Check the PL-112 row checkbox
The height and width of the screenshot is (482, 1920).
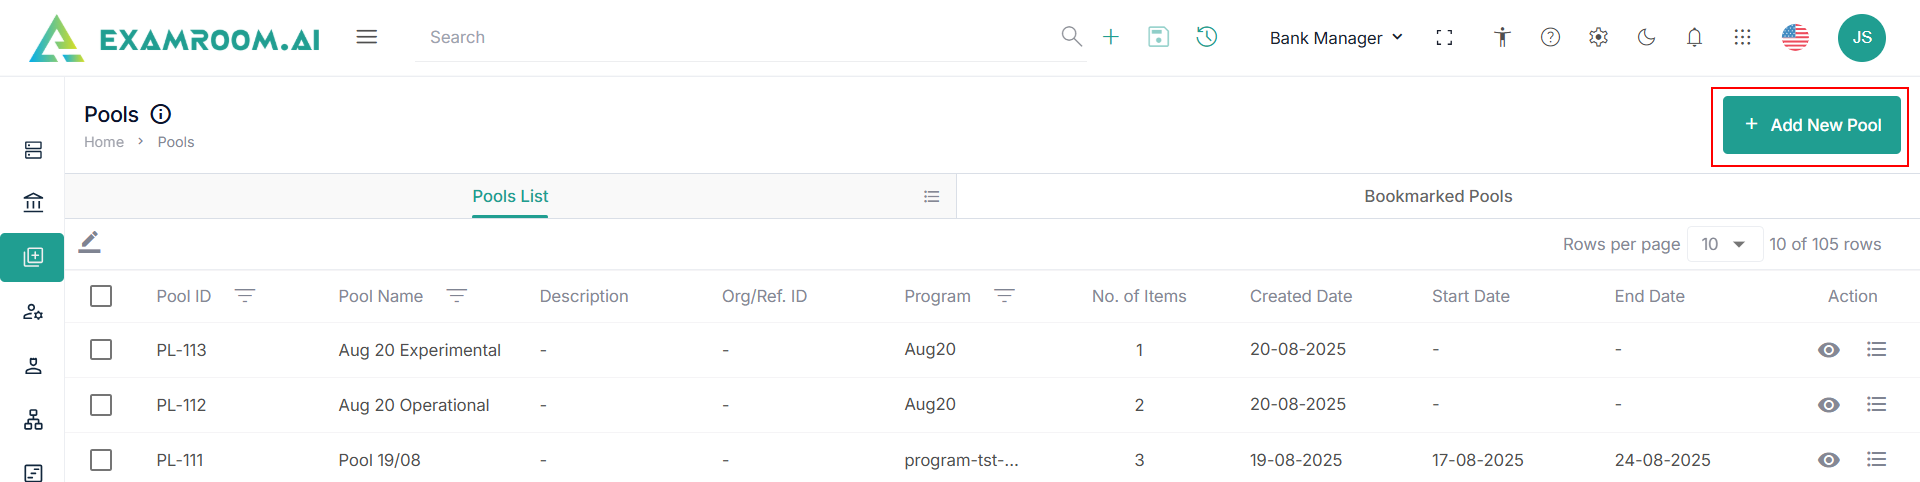101,404
